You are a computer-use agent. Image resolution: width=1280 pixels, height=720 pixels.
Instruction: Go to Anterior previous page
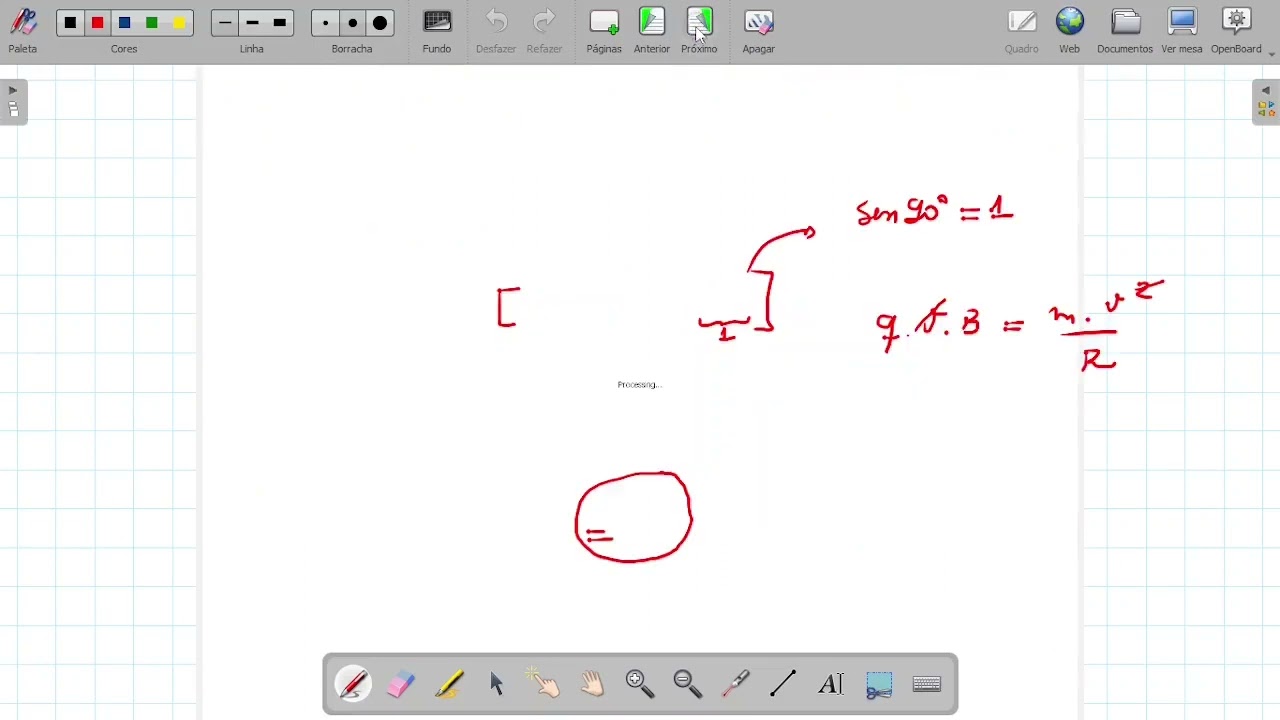click(652, 30)
